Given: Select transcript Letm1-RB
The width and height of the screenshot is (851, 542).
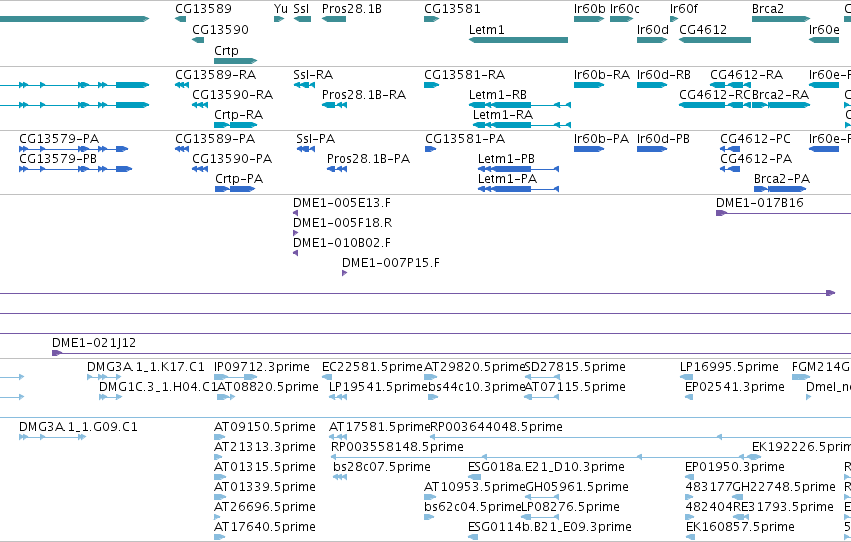Looking at the screenshot, I should pos(520,105).
